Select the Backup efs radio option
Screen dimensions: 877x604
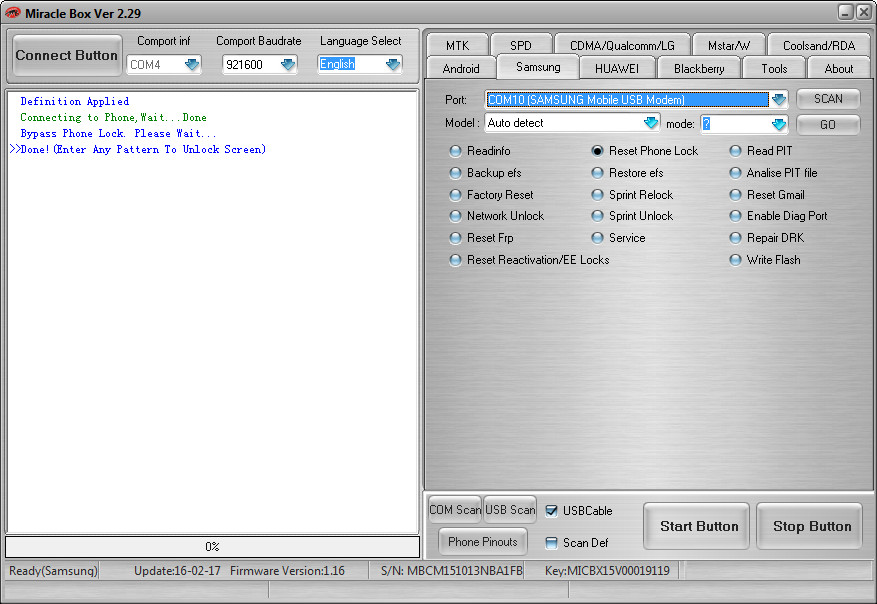455,173
